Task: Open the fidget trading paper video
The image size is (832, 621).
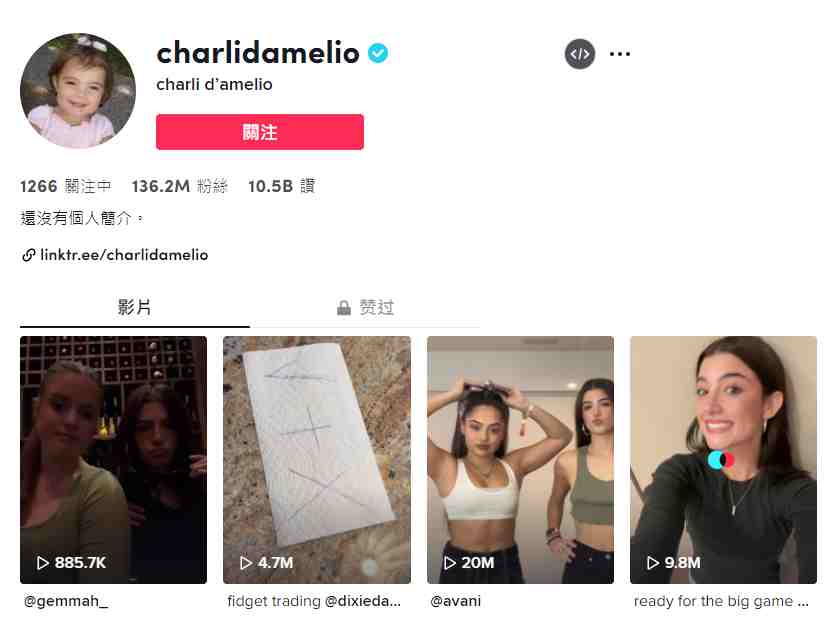Action: 317,460
